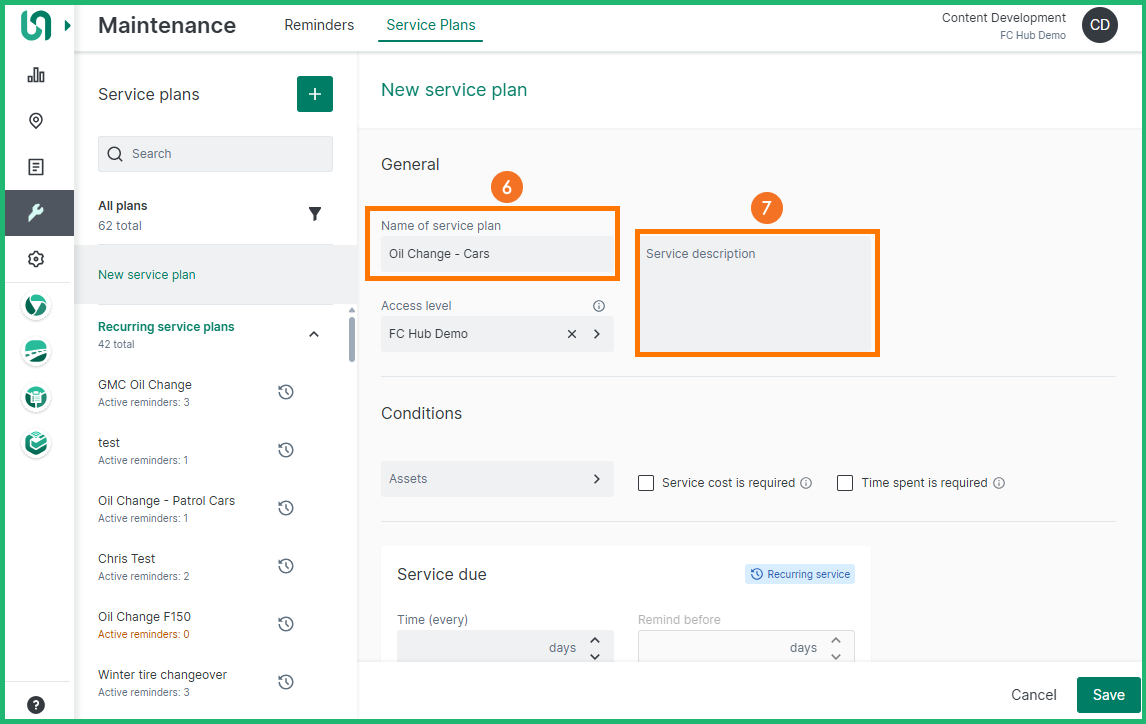Image resolution: width=1146 pixels, height=724 pixels.
Task: Click the Save button
Action: (x=1108, y=695)
